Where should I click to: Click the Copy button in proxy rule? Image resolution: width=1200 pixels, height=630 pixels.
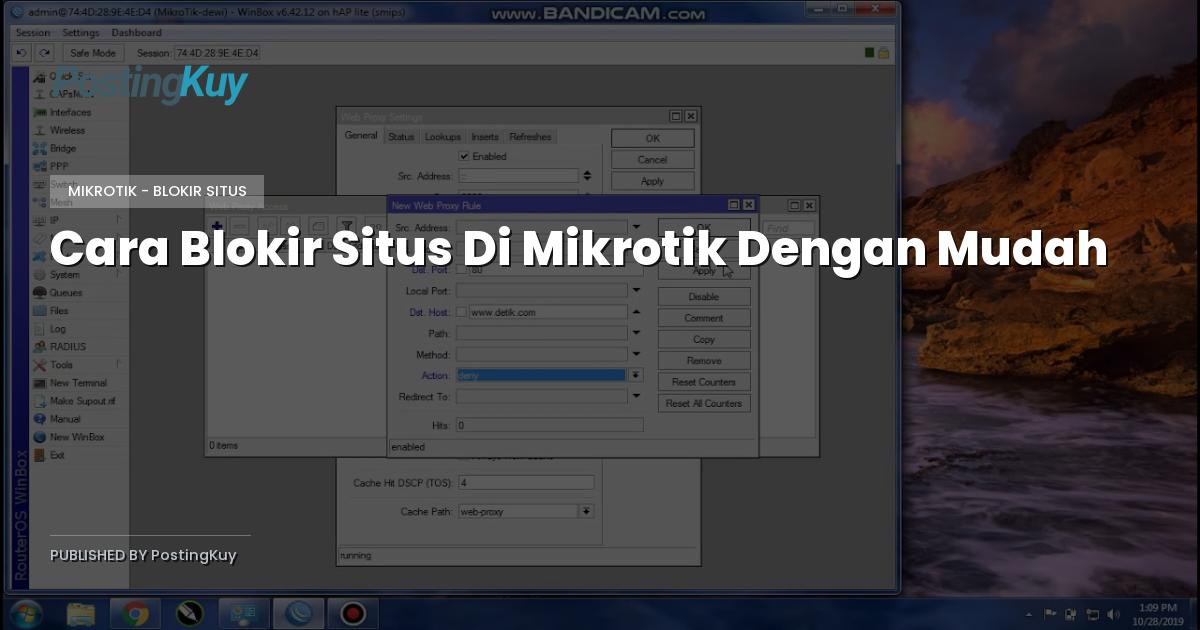(x=704, y=340)
